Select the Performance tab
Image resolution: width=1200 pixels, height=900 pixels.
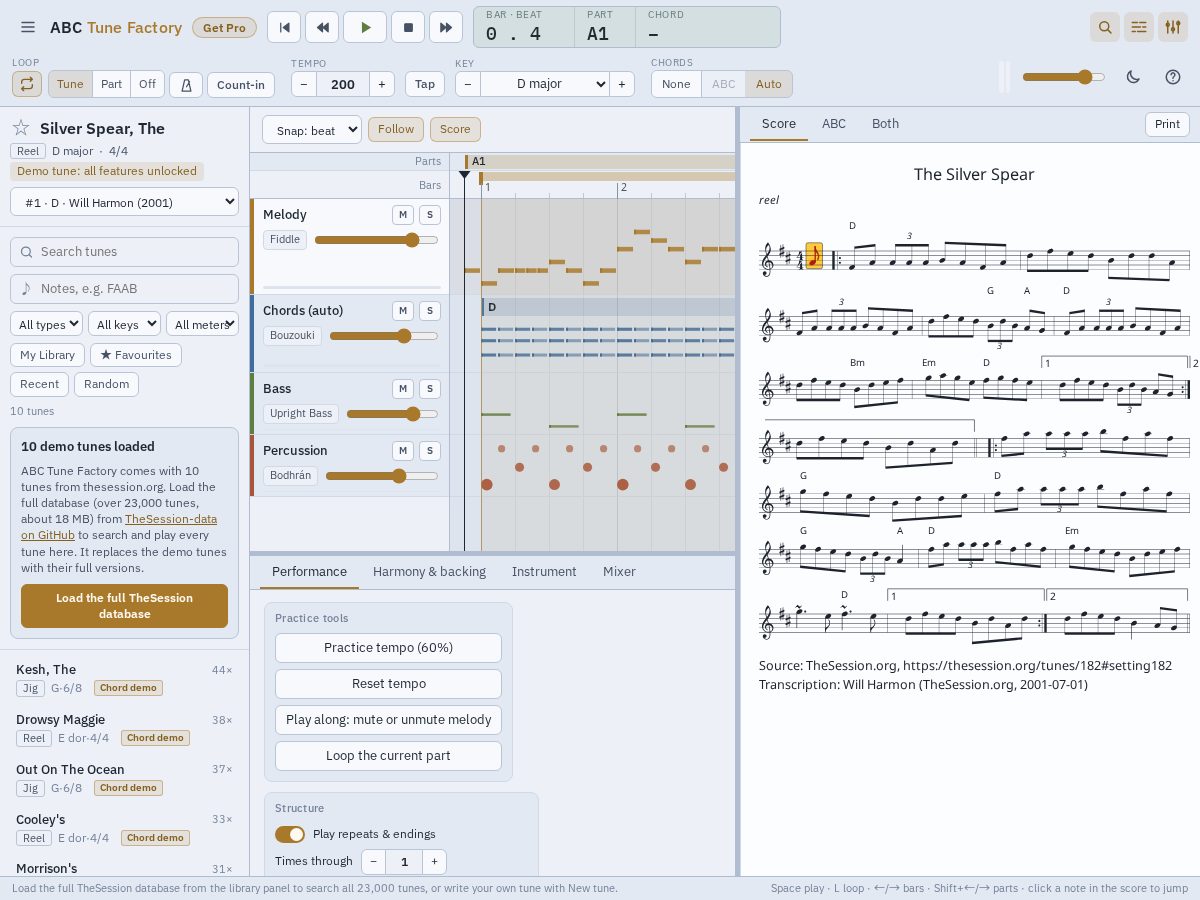tap(309, 572)
